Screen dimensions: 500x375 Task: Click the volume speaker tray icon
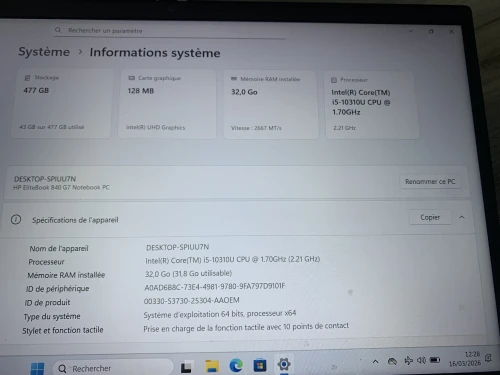(x=421, y=360)
